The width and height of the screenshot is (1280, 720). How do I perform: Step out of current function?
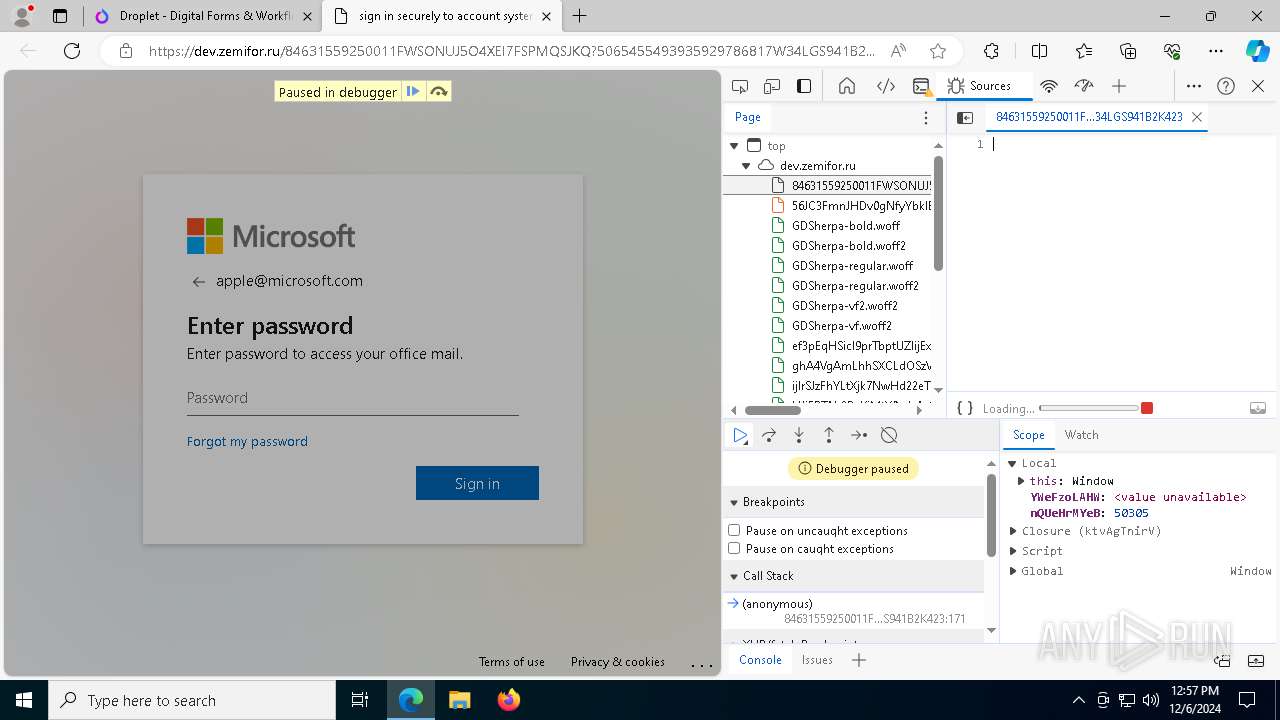pyautogui.click(x=829, y=435)
